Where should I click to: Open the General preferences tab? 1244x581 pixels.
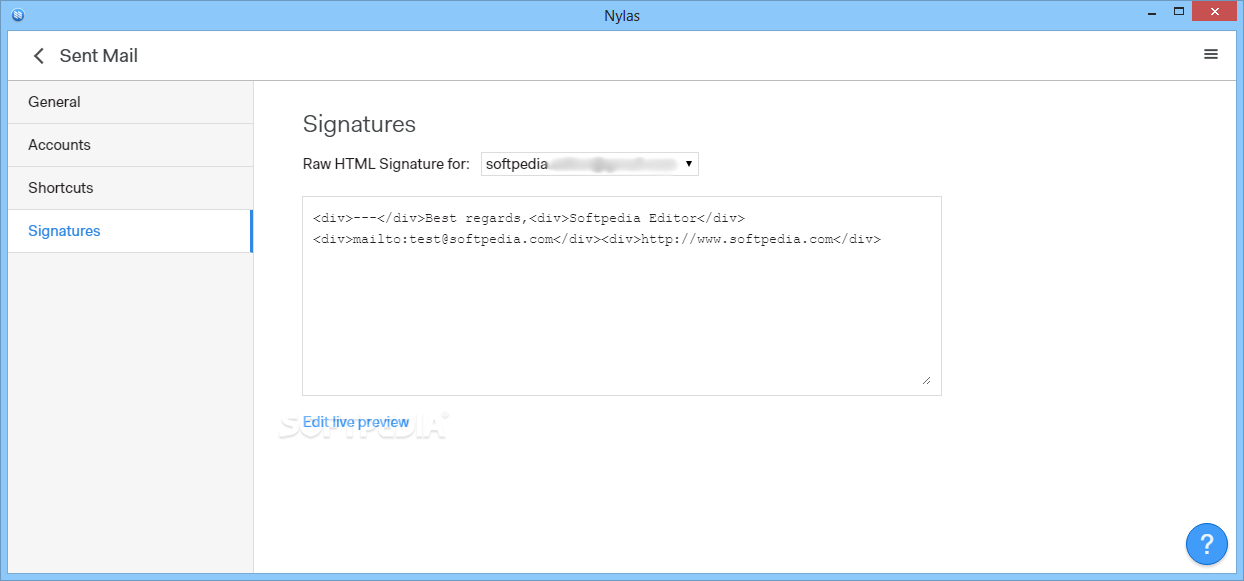click(x=130, y=102)
